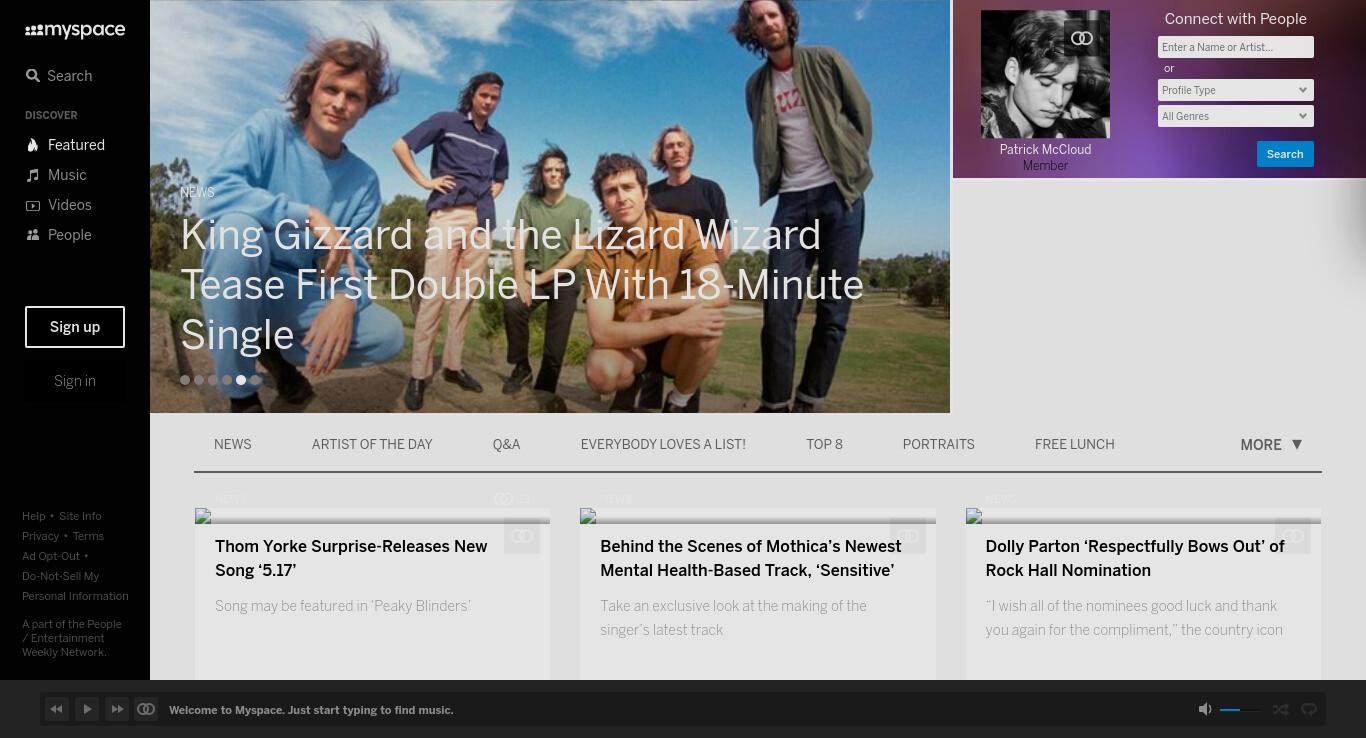Switch to the NEWS tab
The height and width of the screenshot is (738, 1366).
(233, 444)
